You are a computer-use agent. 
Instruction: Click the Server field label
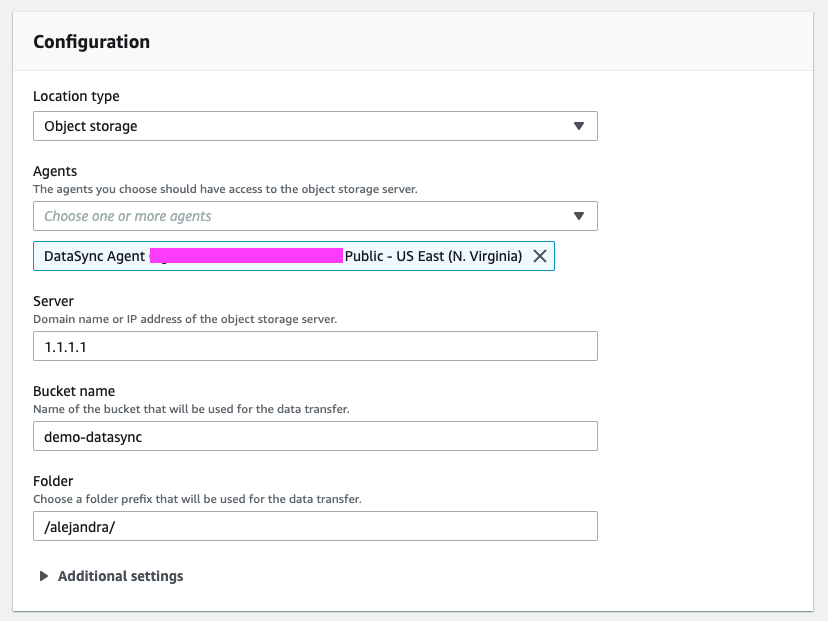[53, 301]
